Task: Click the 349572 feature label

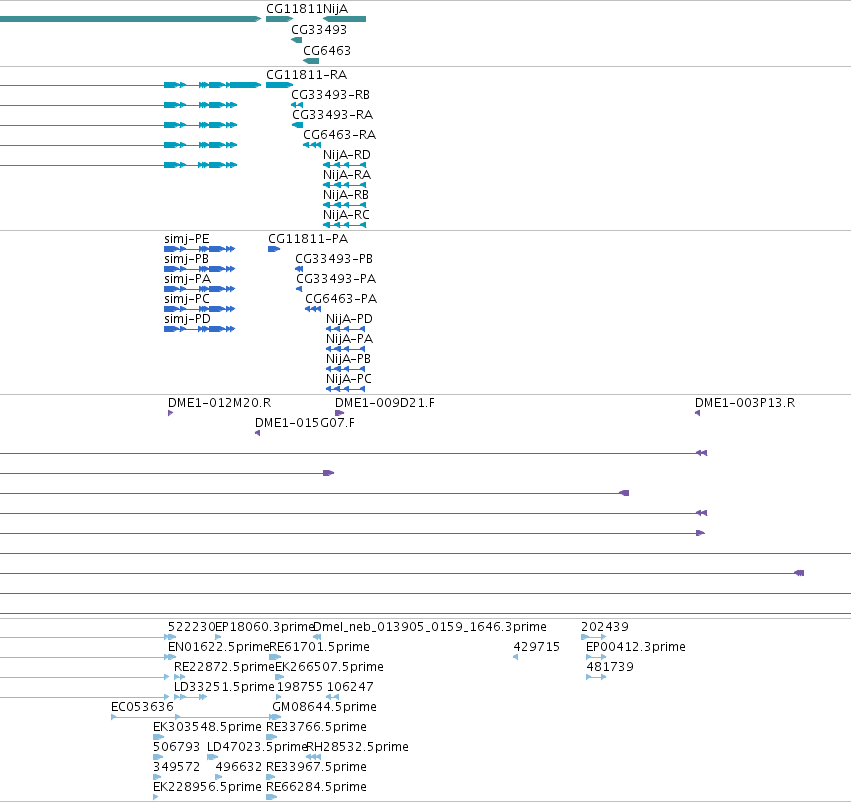Action: (176, 767)
